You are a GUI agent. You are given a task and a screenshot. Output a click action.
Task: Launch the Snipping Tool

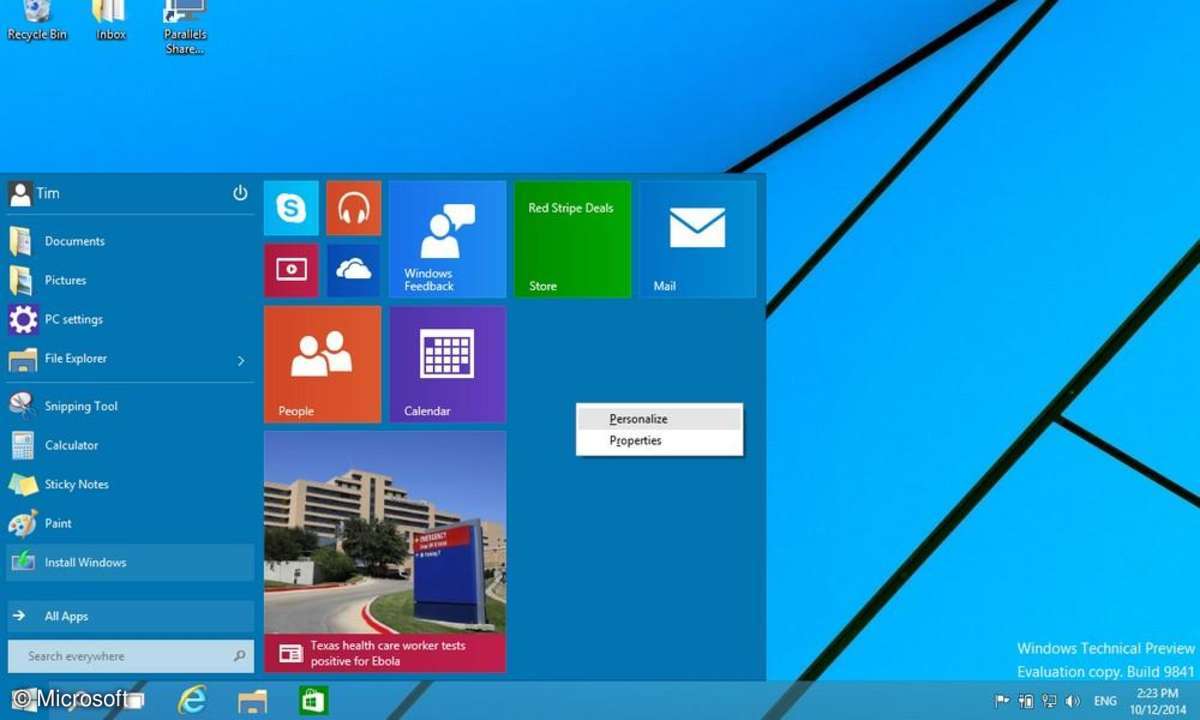click(x=130, y=406)
